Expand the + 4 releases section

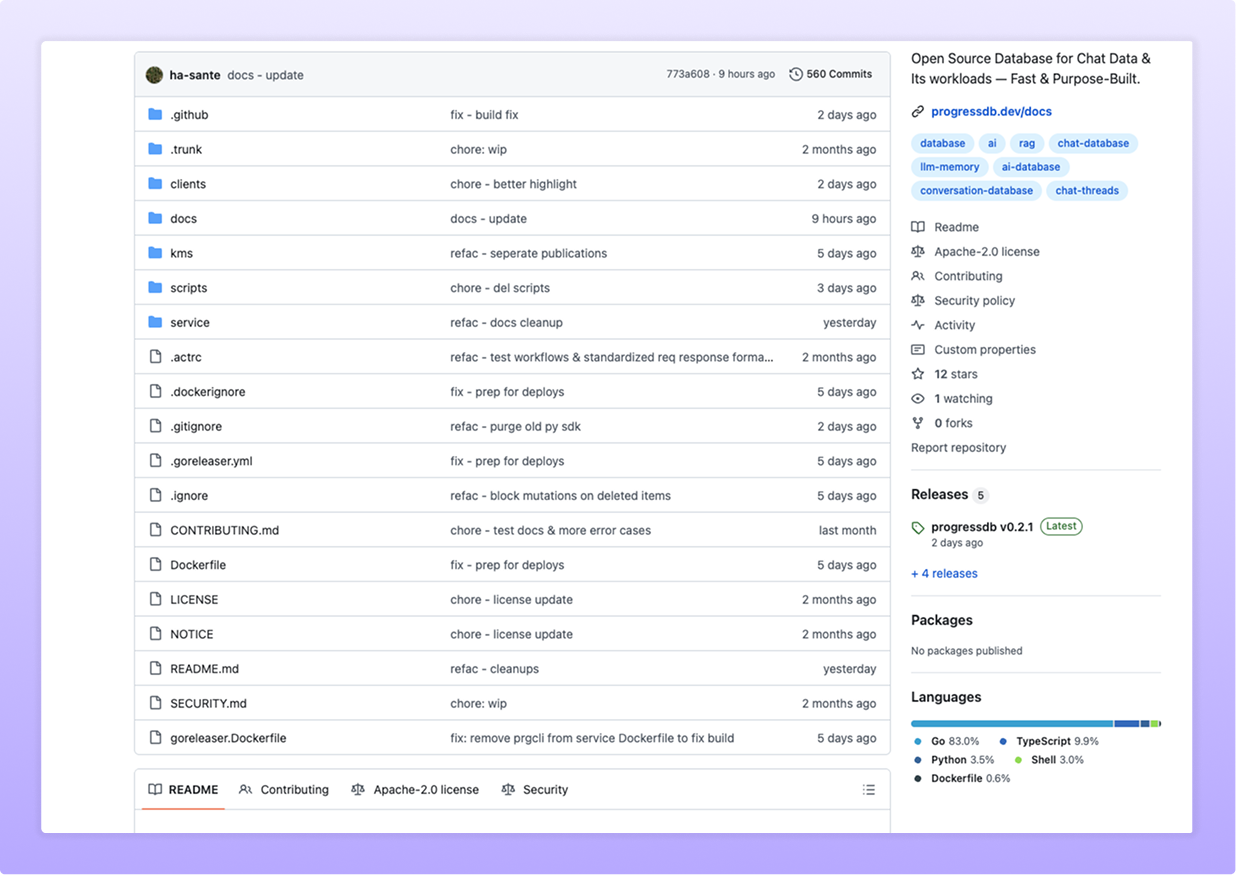coord(943,573)
